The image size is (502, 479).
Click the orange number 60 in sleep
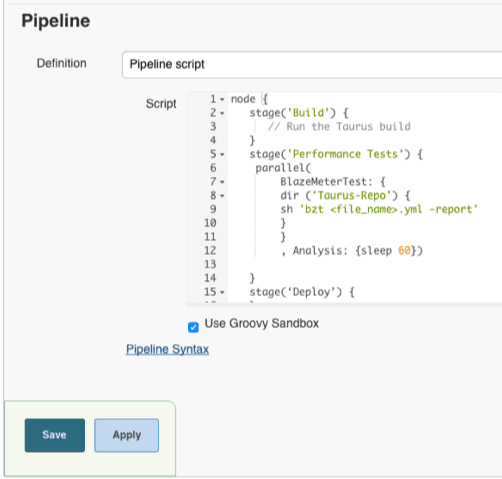pos(404,250)
